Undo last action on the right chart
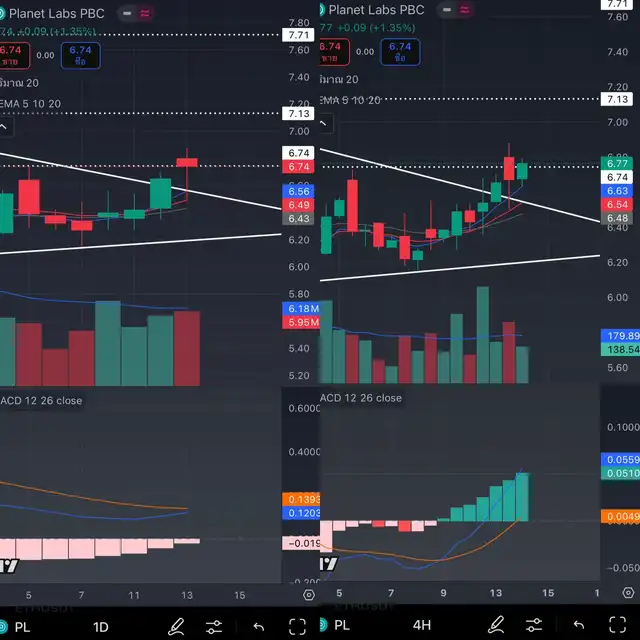 (578, 626)
